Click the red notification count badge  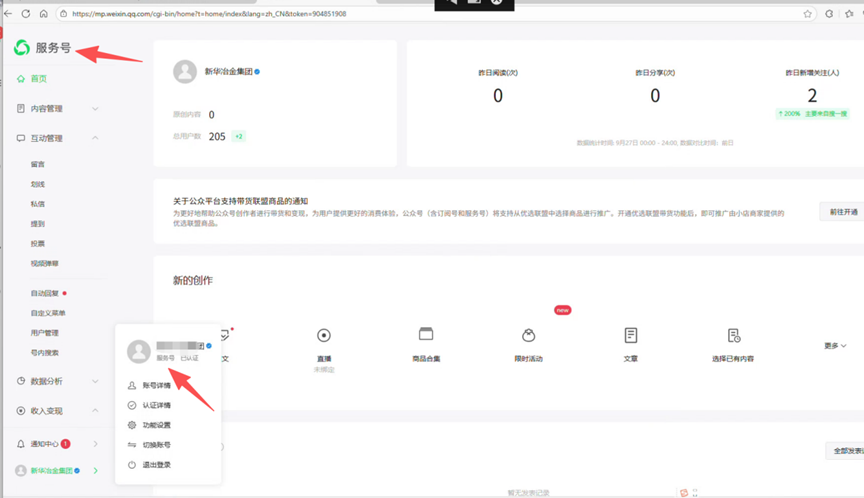66,443
